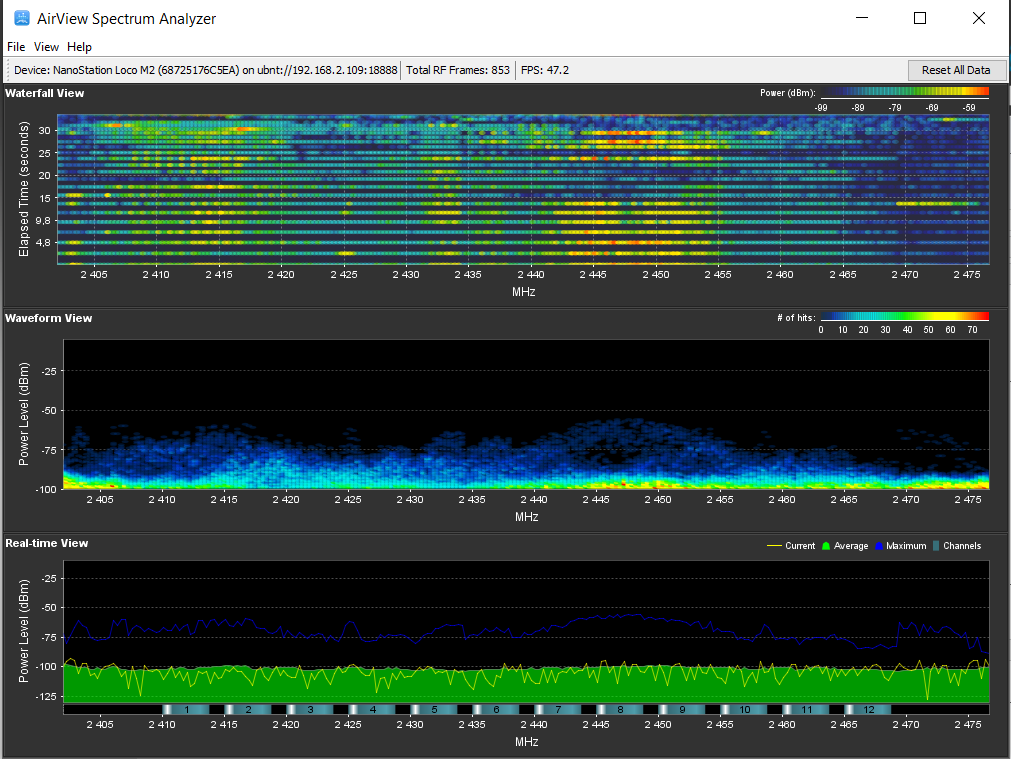Click the blue Maximum legend icon
Viewport: 1011px width, 759px height.
880,546
